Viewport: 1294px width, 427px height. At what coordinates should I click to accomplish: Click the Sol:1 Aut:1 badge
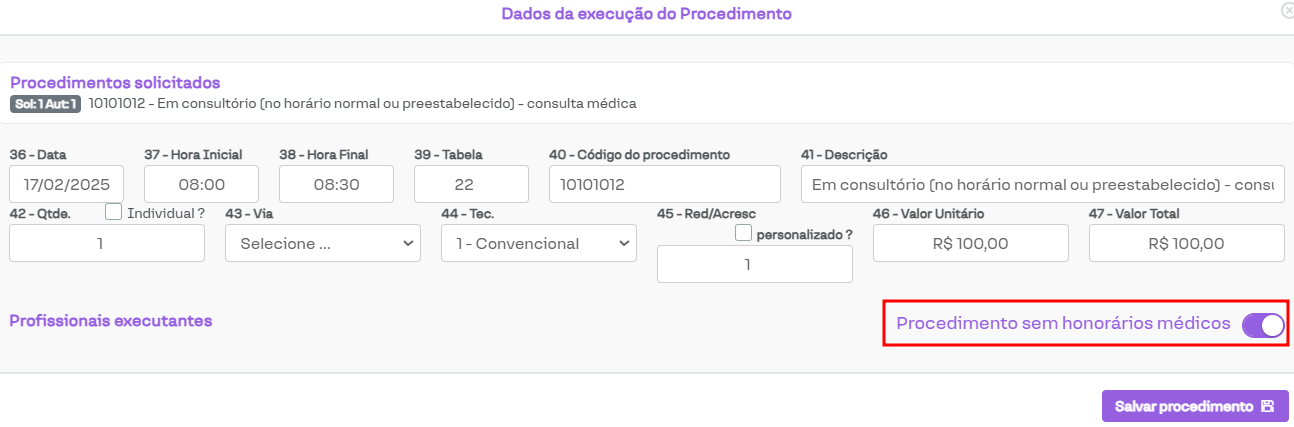click(x=45, y=104)
